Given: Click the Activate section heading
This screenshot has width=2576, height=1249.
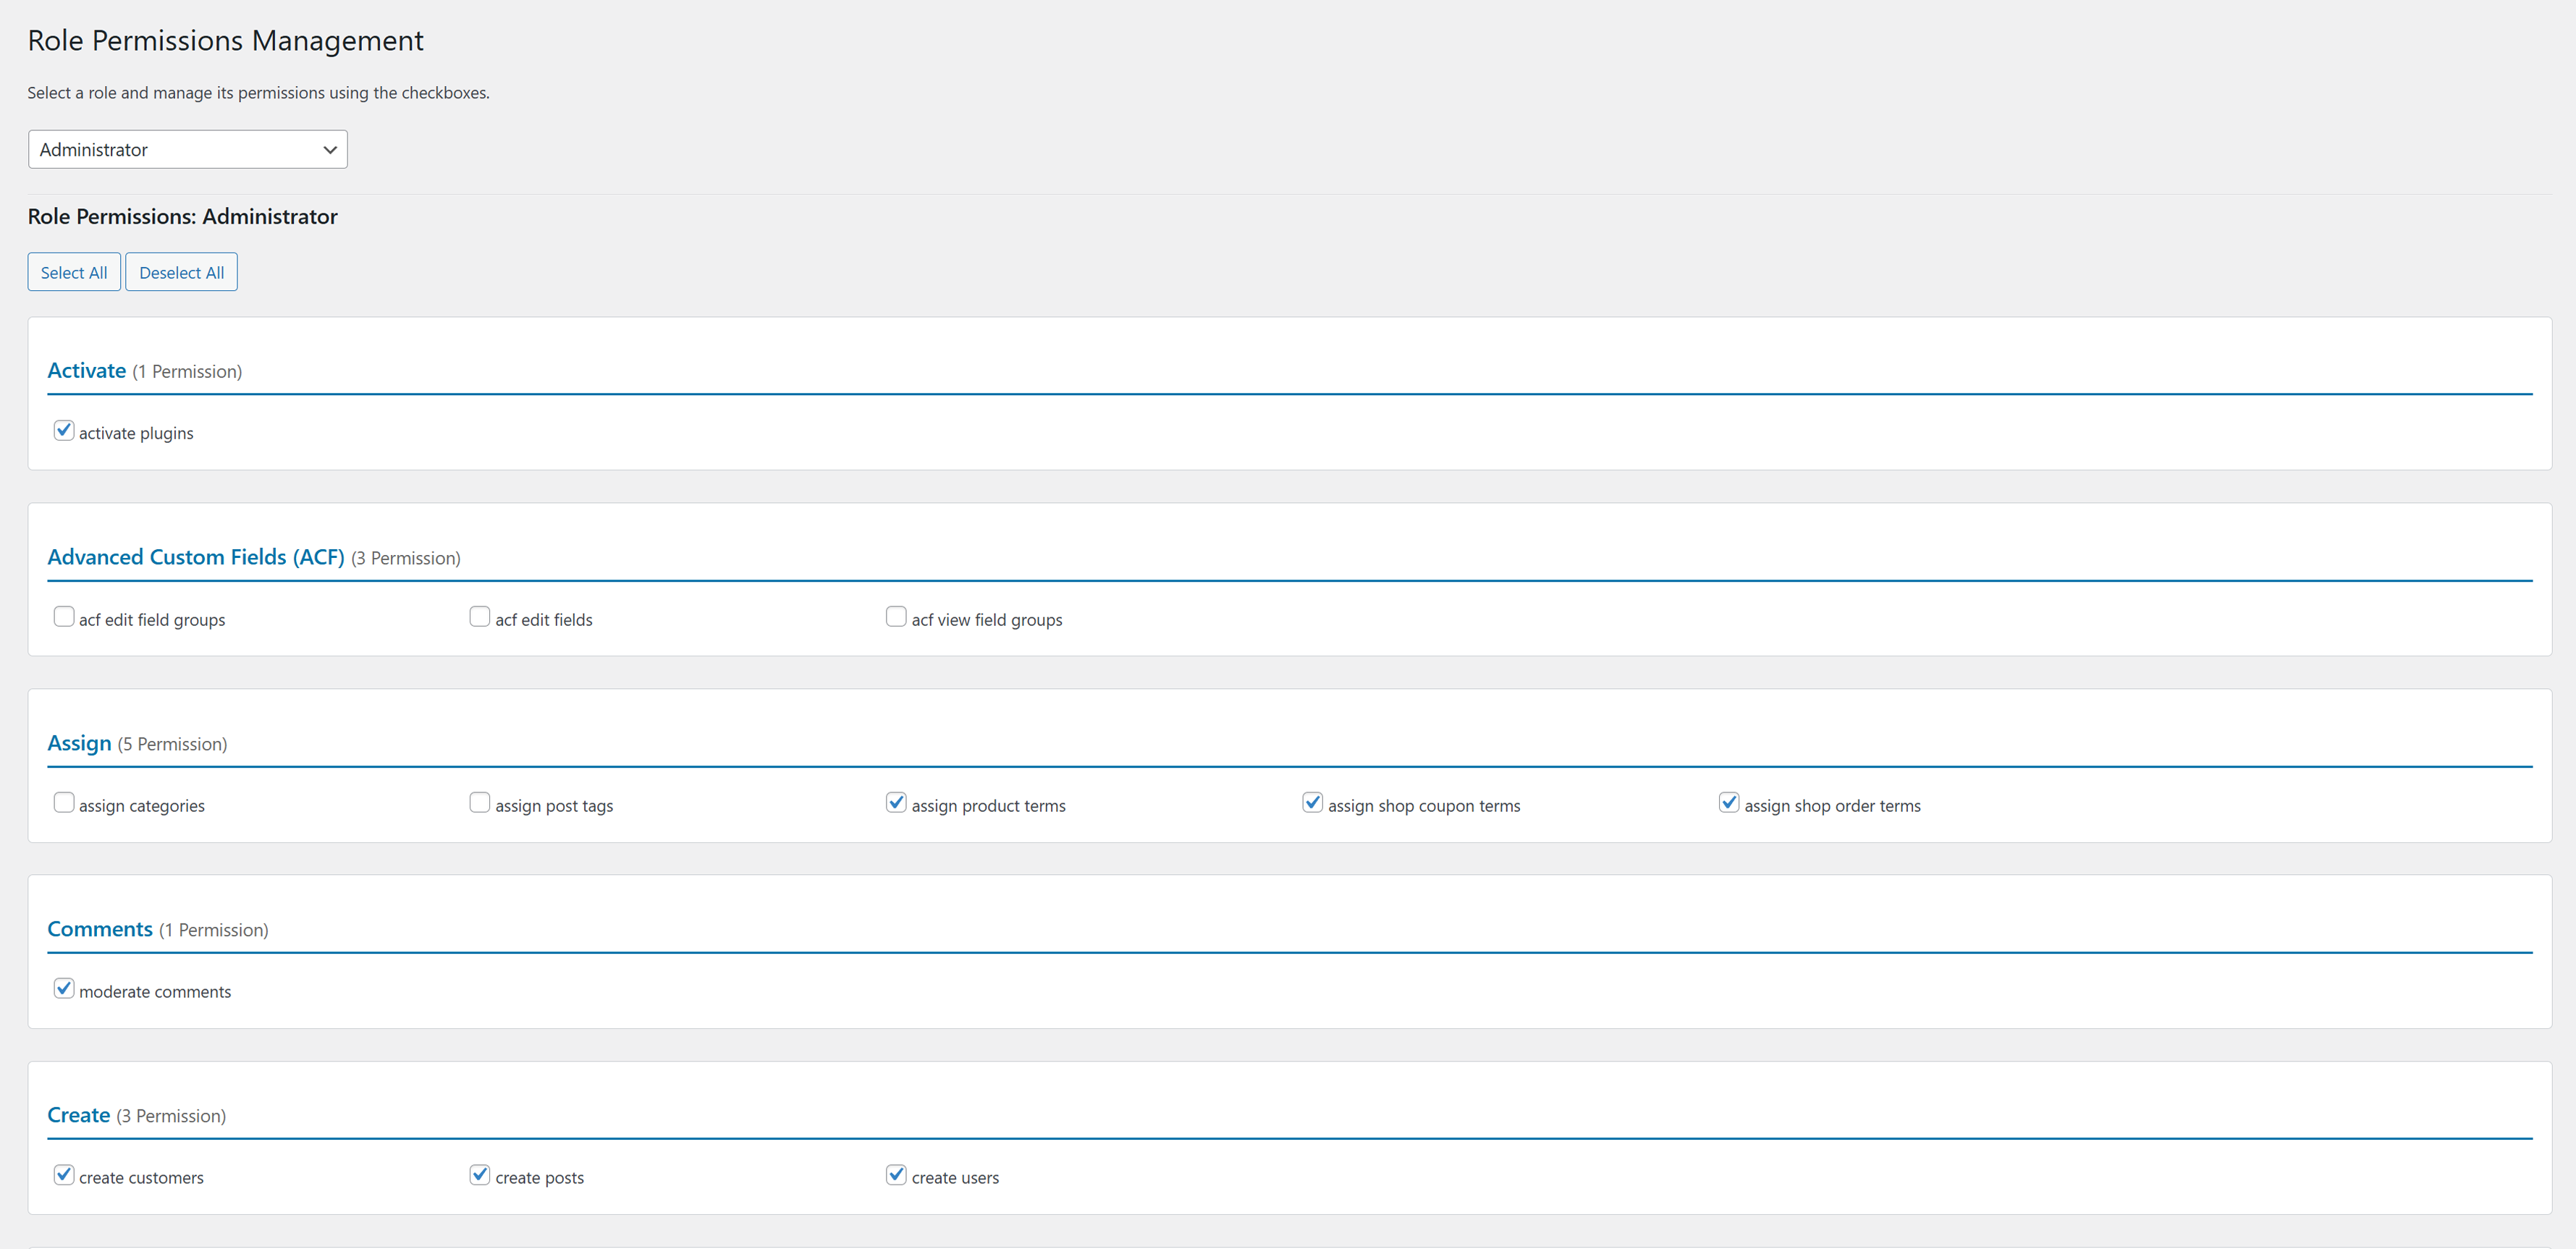Looking at the screenshot, I should pos(86,370).
